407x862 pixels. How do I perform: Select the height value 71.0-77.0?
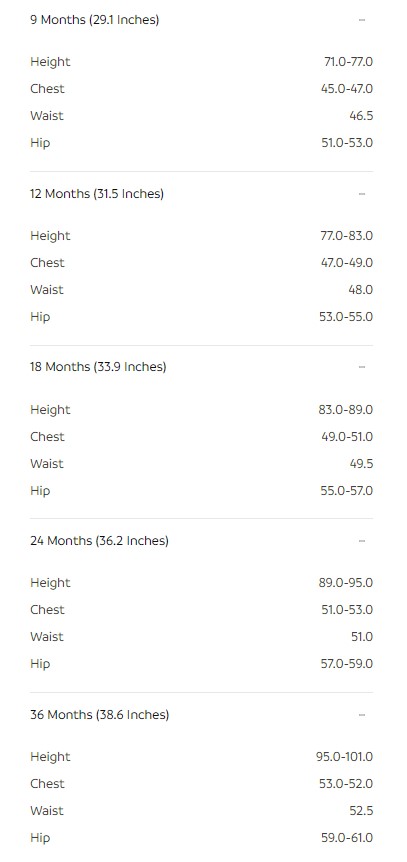click(348, 62)
